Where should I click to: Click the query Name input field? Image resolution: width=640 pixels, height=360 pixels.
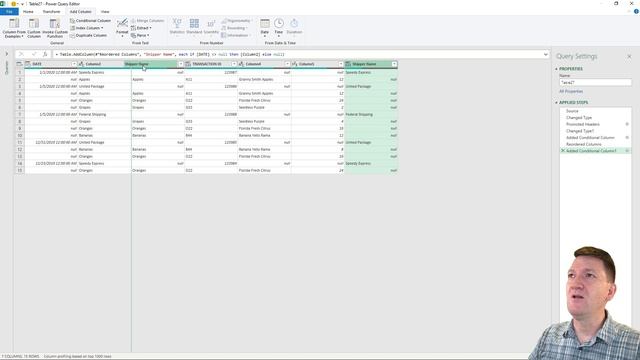[595, 82]
